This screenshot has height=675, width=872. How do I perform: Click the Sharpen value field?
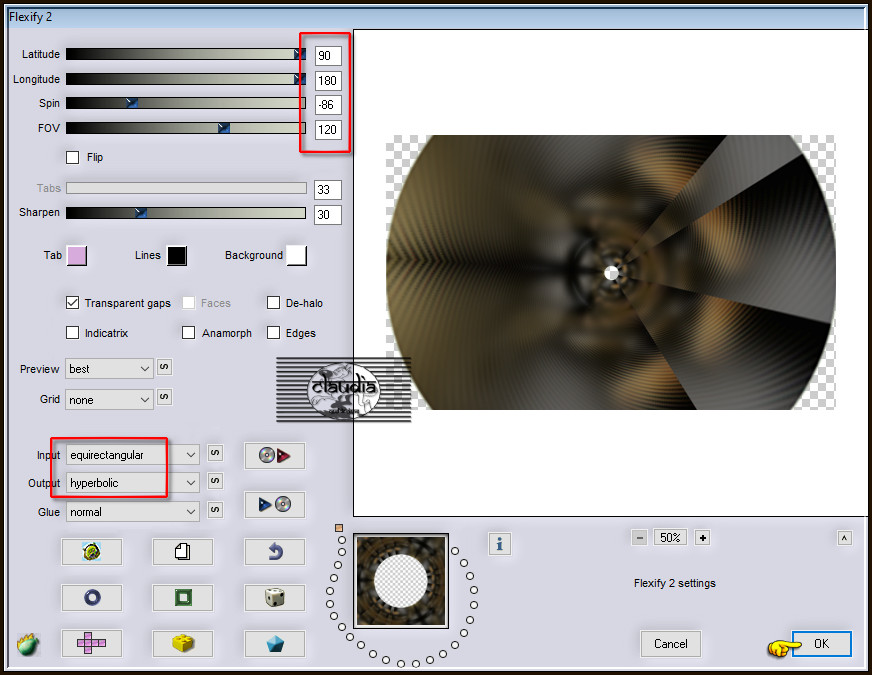328,215
